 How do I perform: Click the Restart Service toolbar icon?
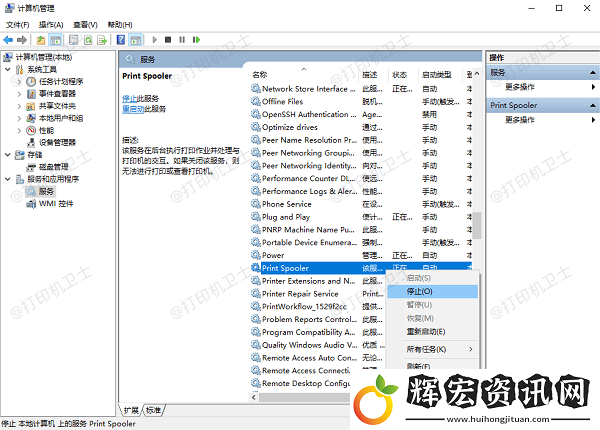[196, 40]
